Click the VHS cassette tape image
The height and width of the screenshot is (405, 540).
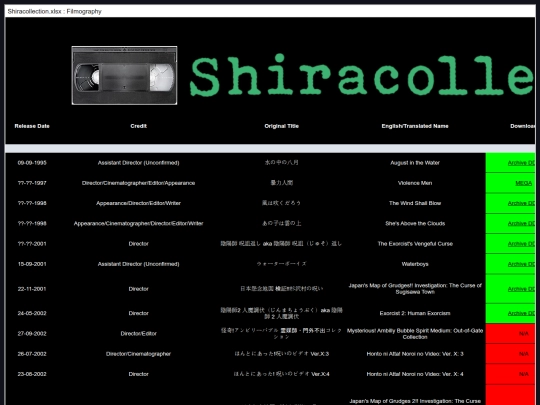124,75
